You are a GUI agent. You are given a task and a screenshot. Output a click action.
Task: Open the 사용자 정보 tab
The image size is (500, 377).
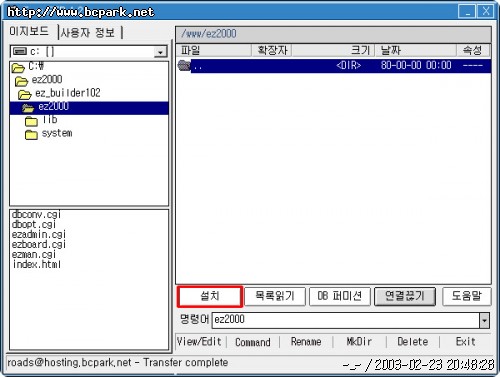click(88, 33)
